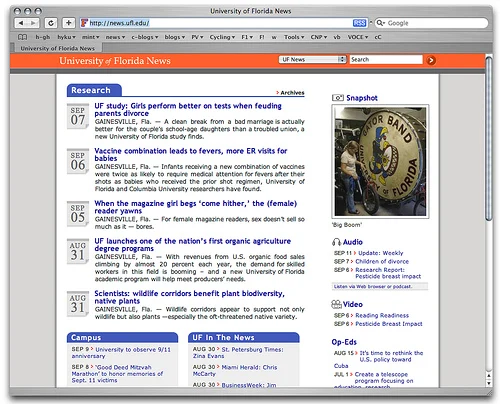The width and height of the screenshot is (500, 404).
Task: Show all bookmarks via the book icon
Action: coord(22,37)
